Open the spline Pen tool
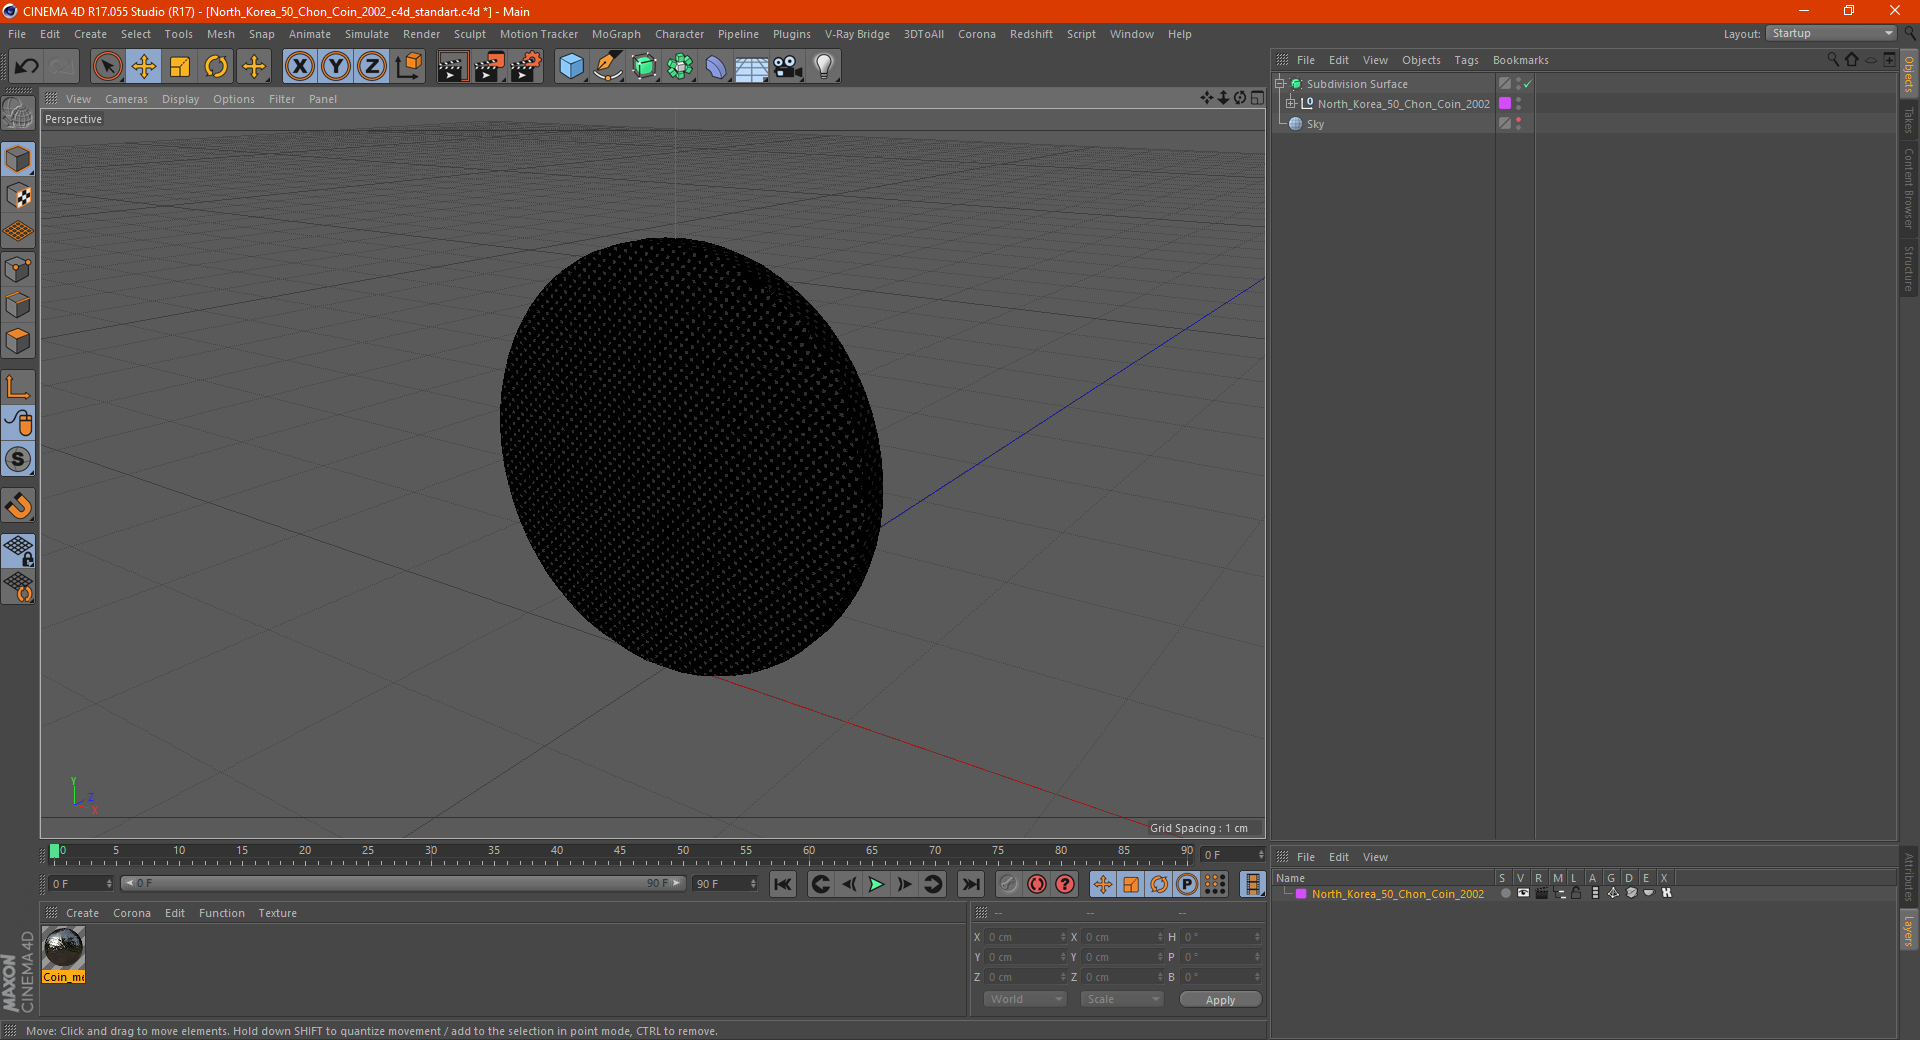 pos(608,67)
